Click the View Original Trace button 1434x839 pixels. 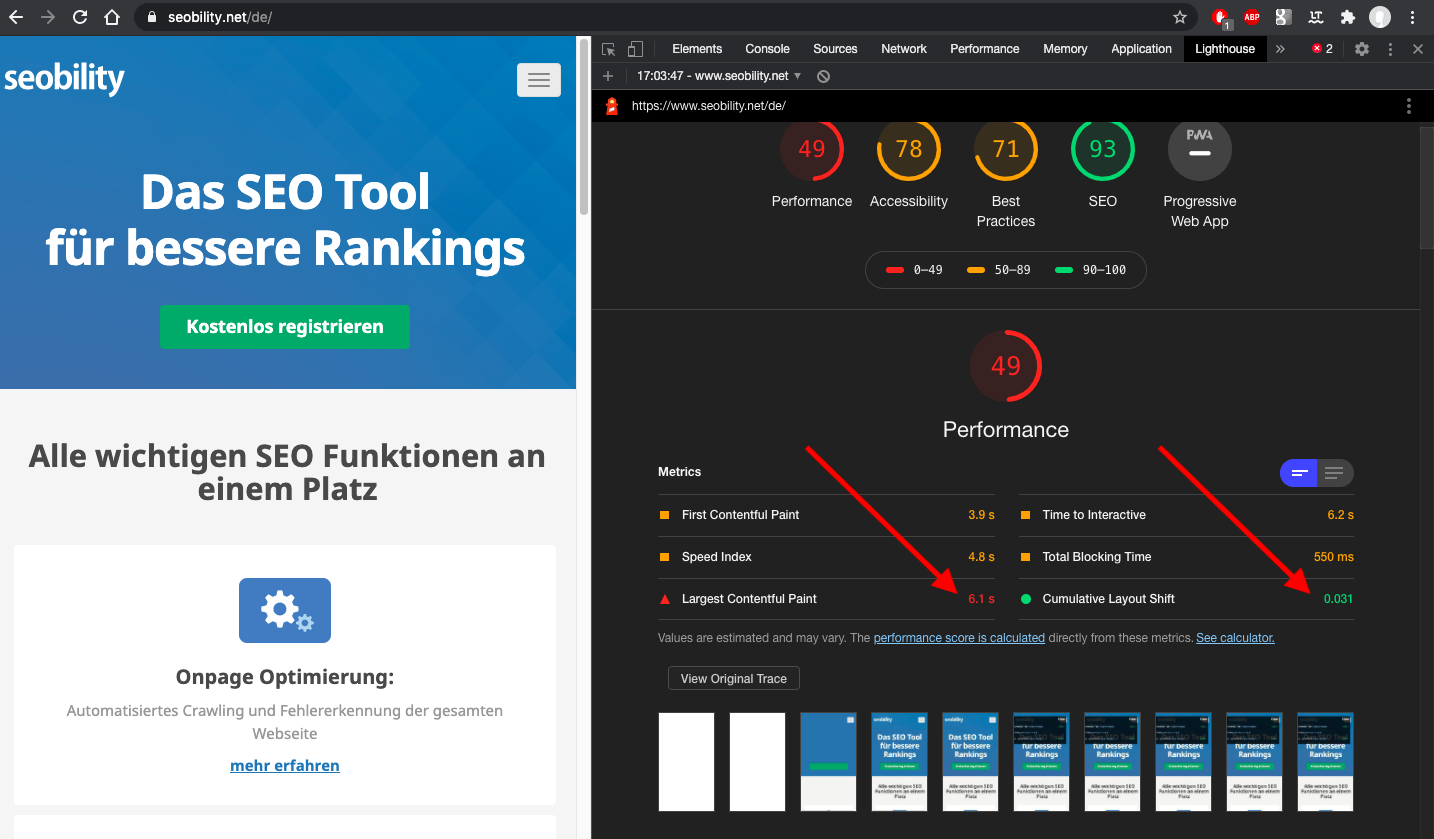(734, 679)
